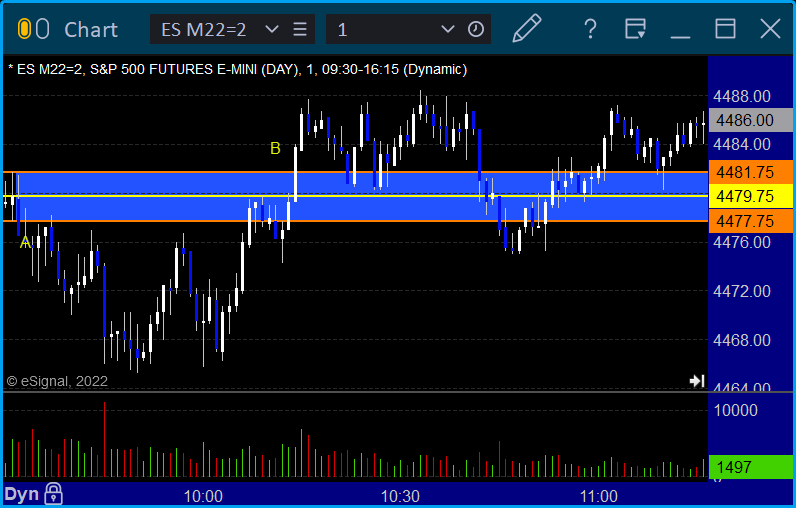Click the yellow link chain icon

point(24,29)
